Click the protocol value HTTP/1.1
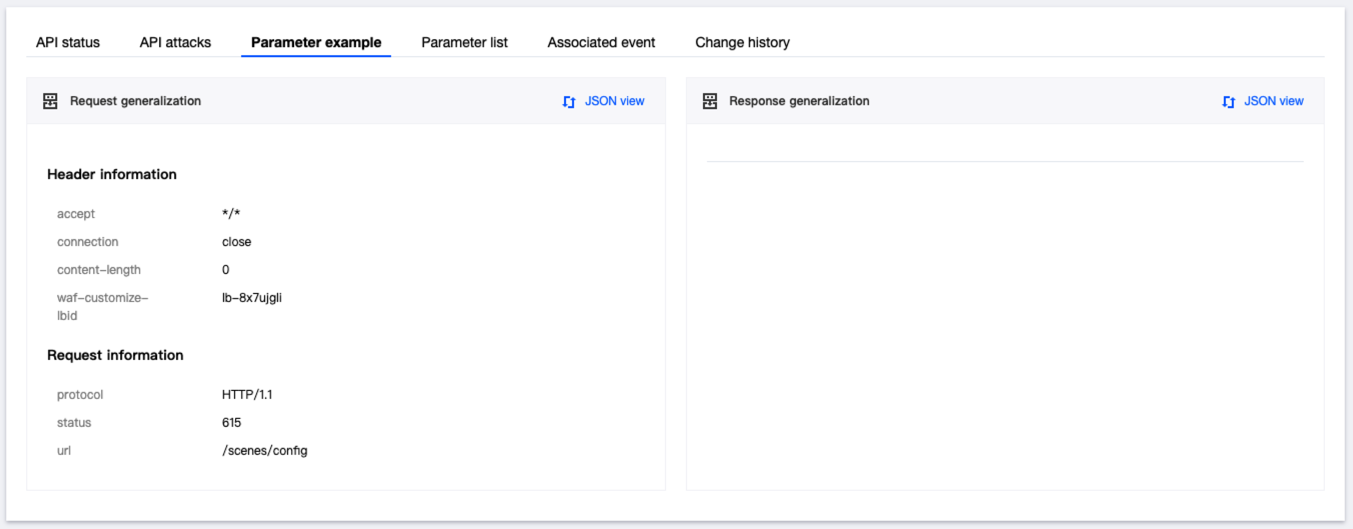 click(247, 395)
